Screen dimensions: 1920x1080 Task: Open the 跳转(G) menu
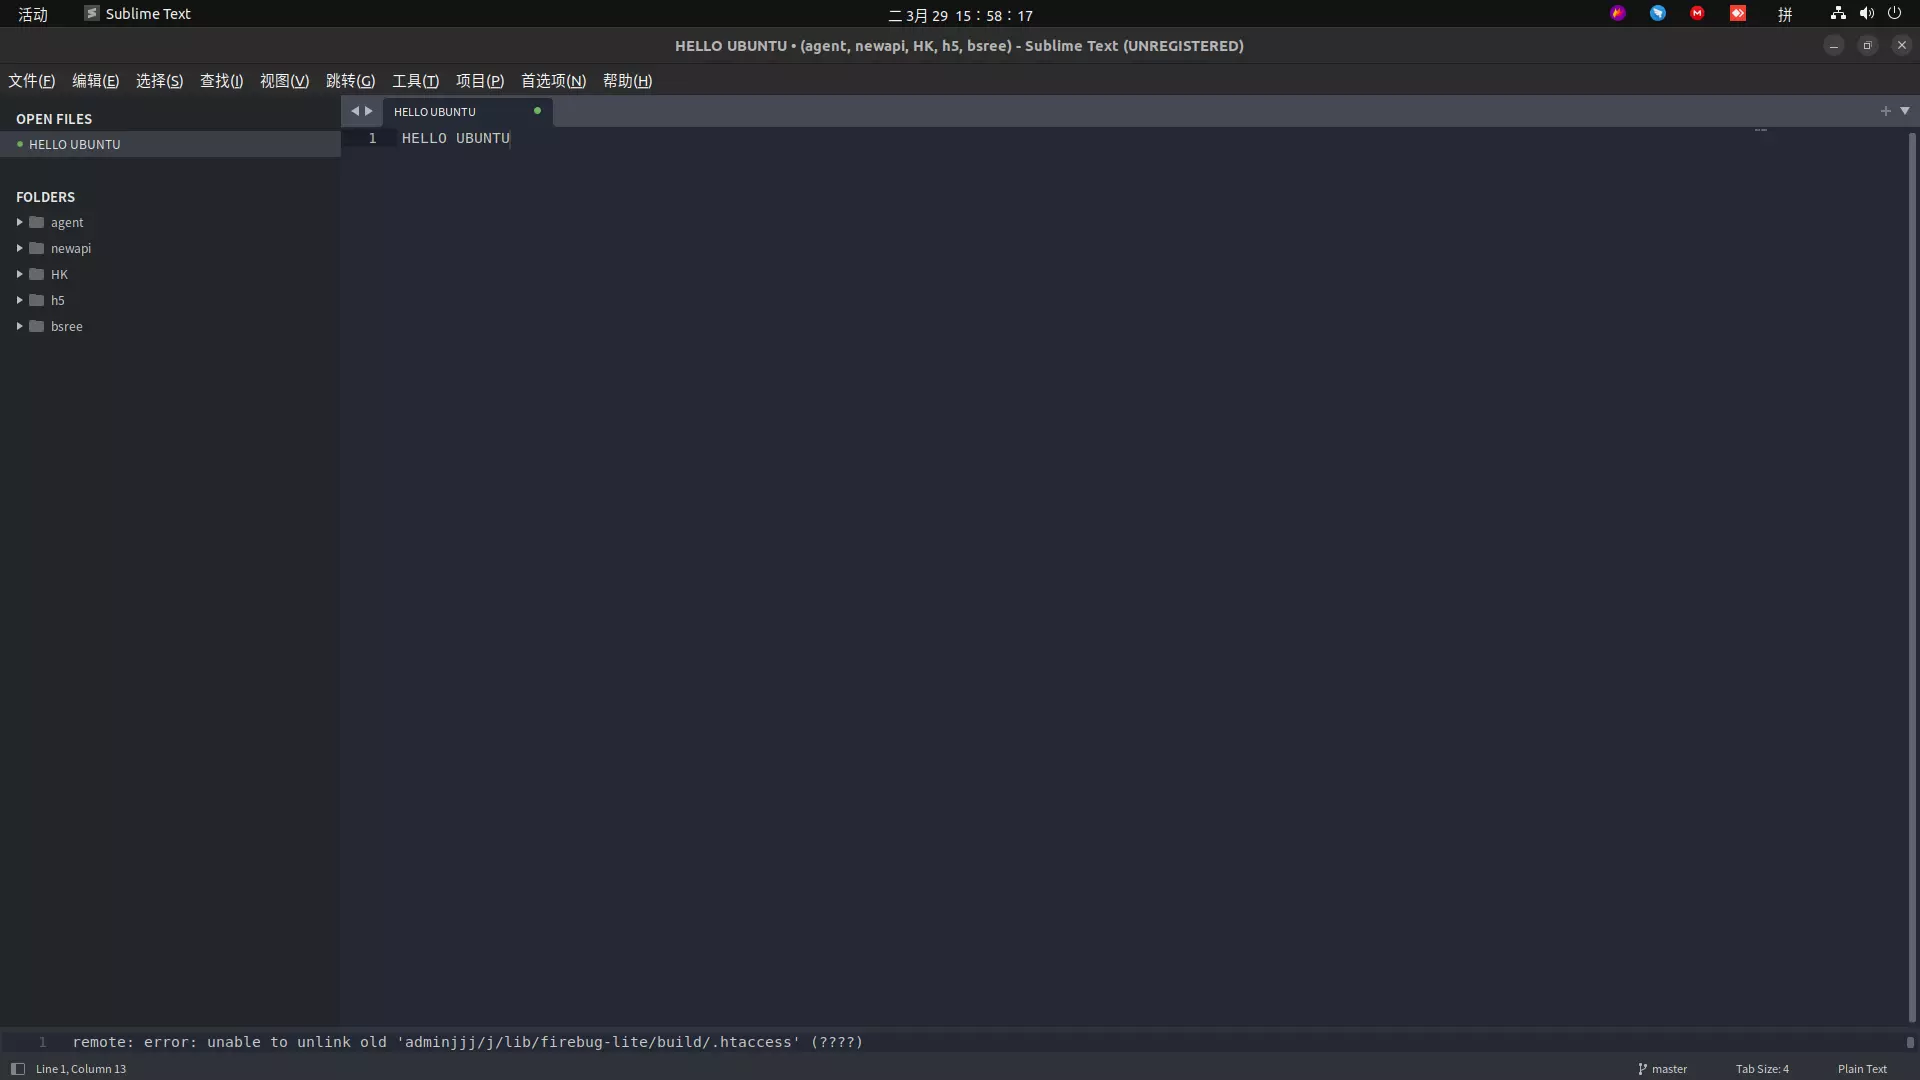point(351,81)
